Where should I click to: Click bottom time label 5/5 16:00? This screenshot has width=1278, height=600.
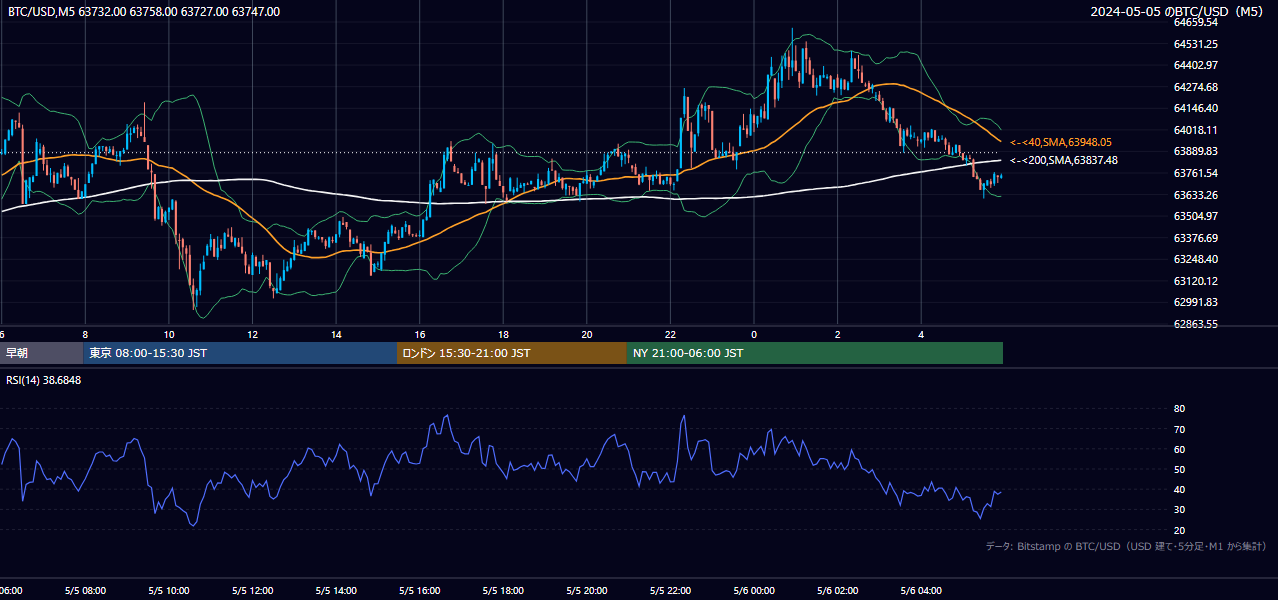[420, 591]
